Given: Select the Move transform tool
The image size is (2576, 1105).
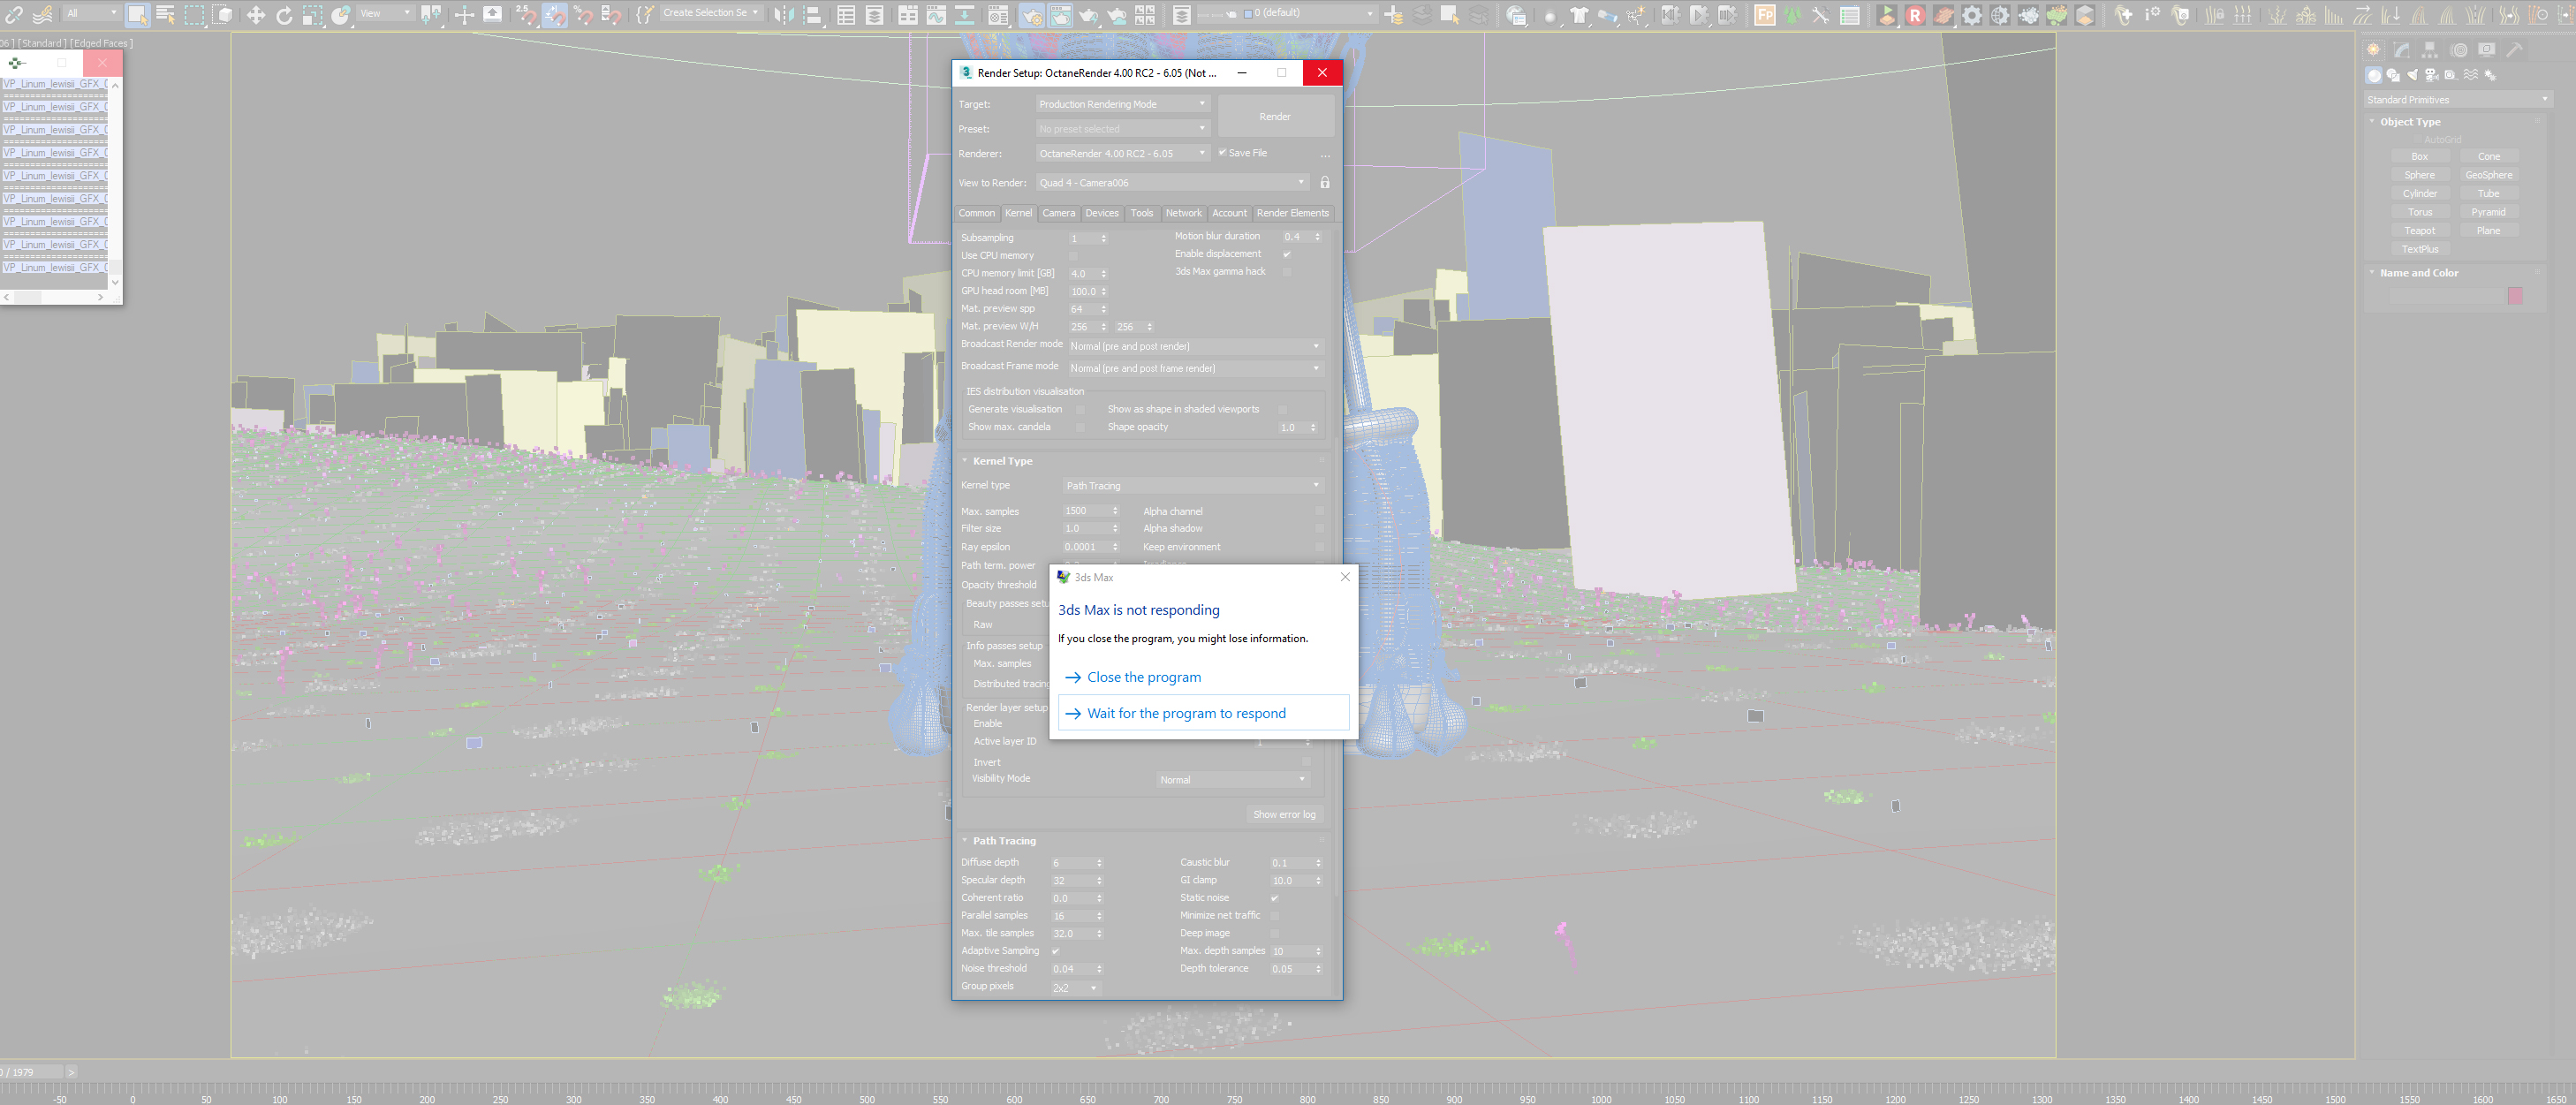Looking at the screenshot, I should (x=256, y=14).
